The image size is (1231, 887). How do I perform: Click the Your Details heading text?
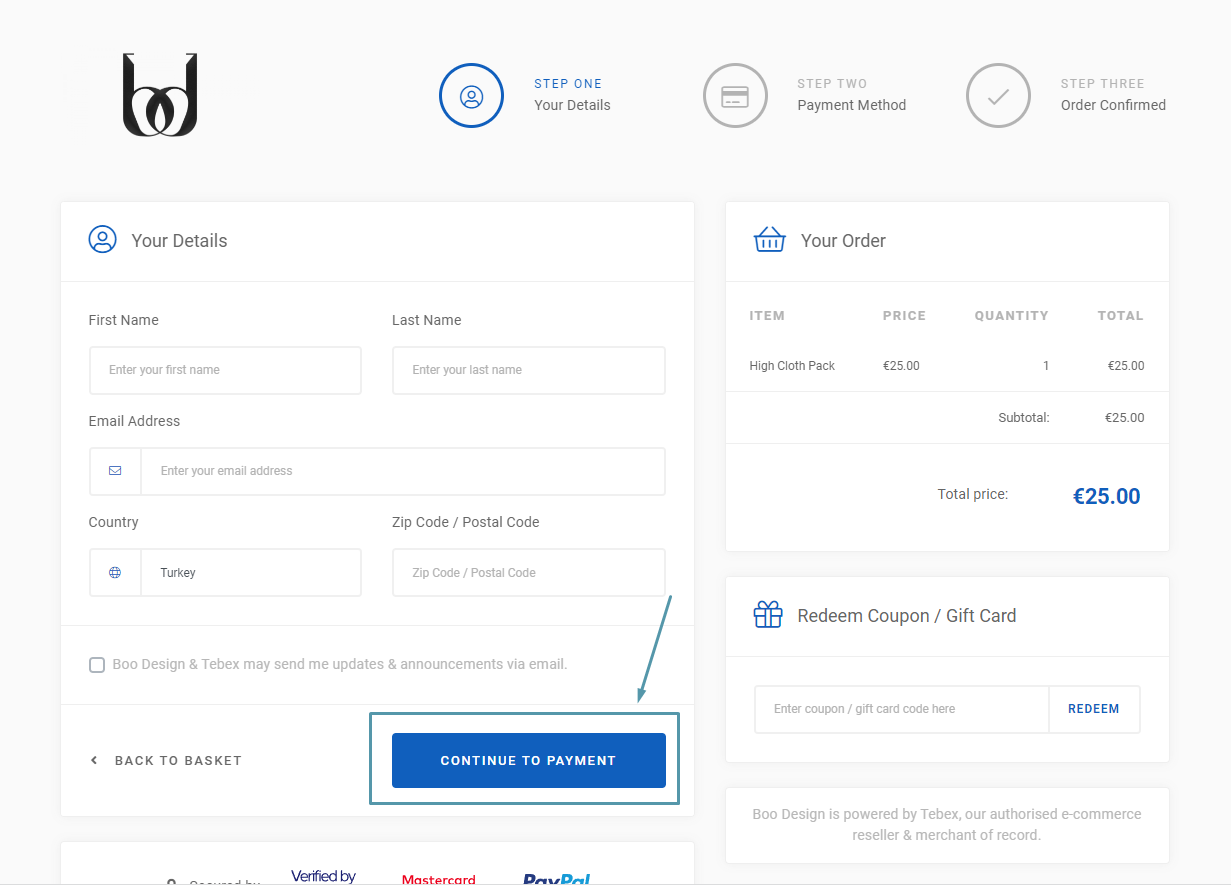(x=179, y=240)
